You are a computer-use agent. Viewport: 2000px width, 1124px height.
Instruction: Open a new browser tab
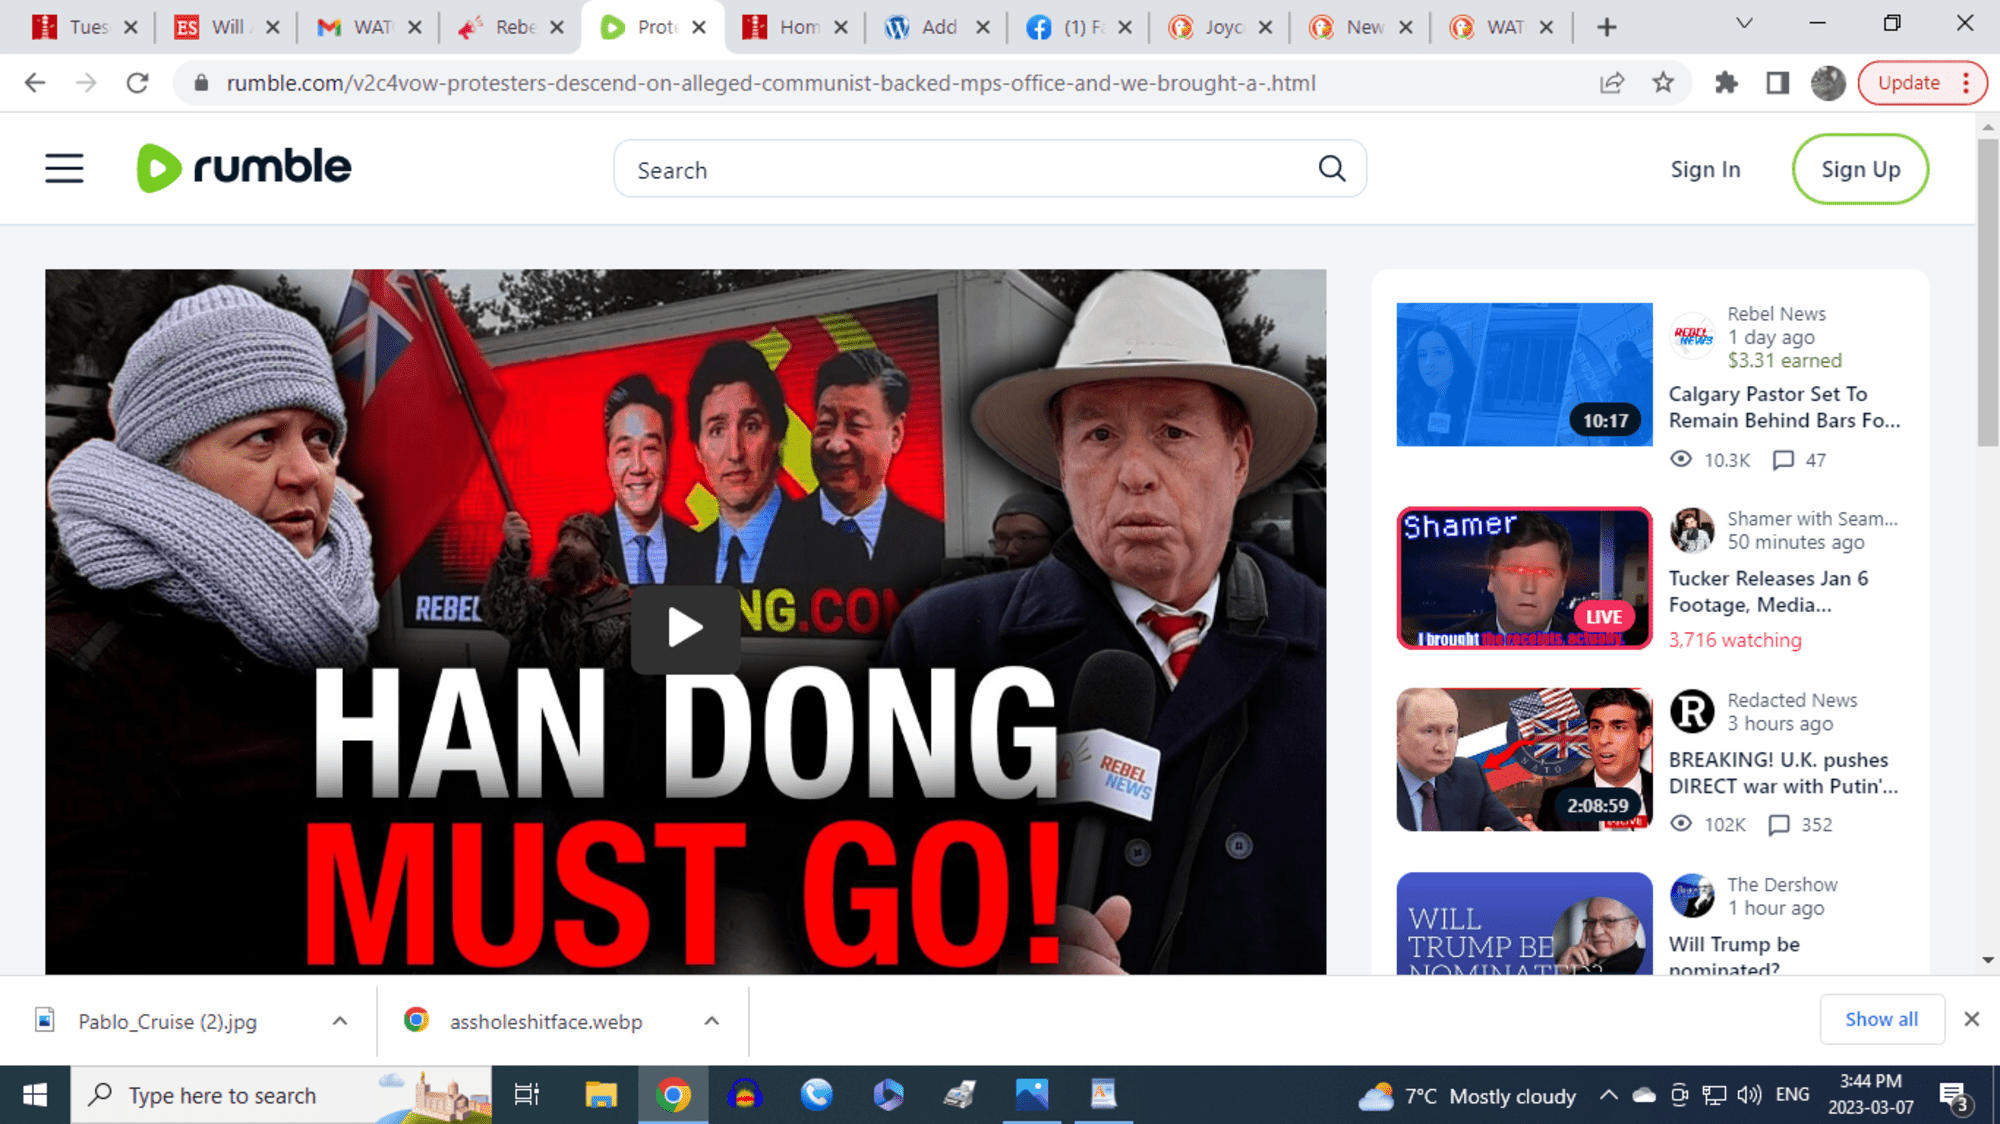pos(1606,27)
